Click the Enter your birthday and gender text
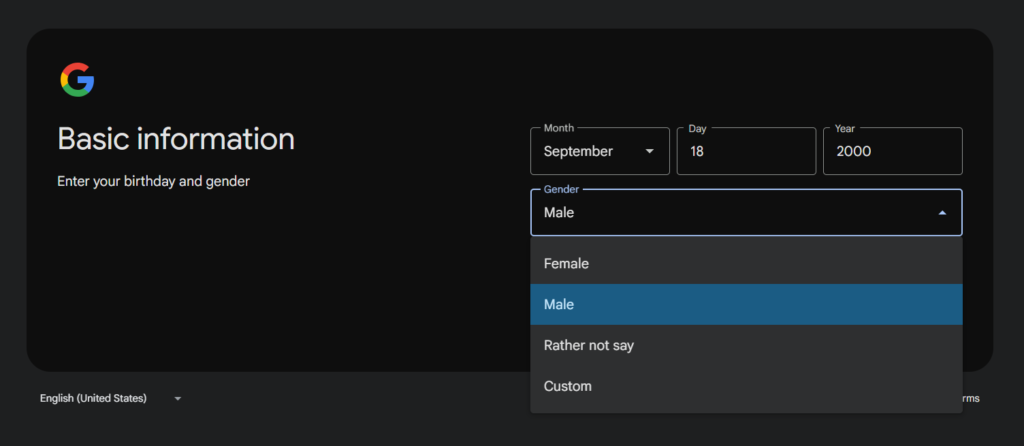Image resolution: width=1024 pixels, height=446 pixels. click(153, 181)
